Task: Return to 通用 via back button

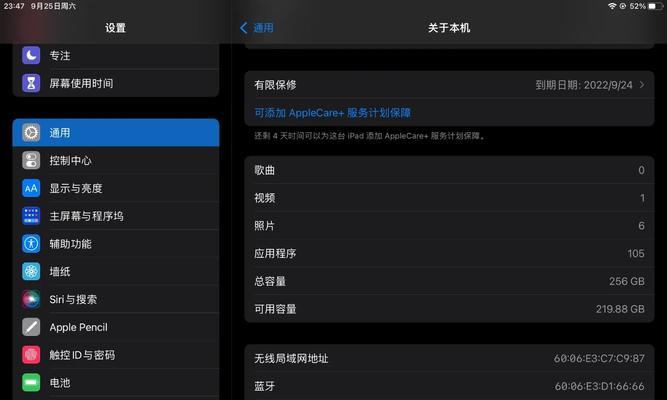Action: (x=257, y=28)
